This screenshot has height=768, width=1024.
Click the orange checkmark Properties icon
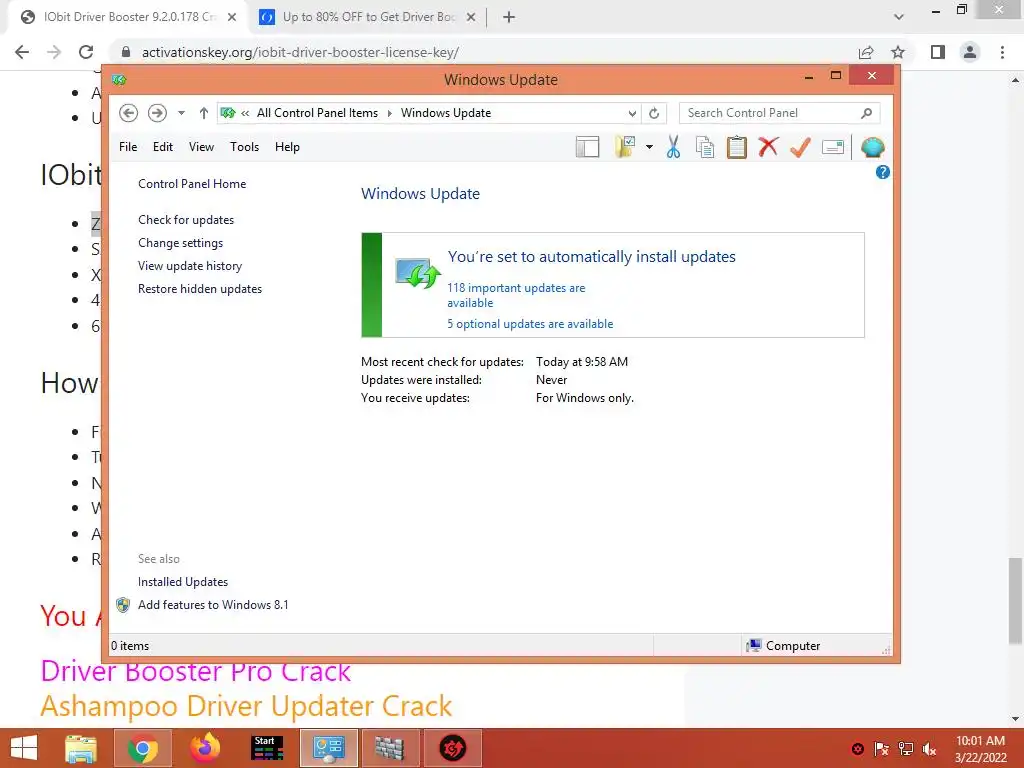pyautogui.click(x=800, y=147)
